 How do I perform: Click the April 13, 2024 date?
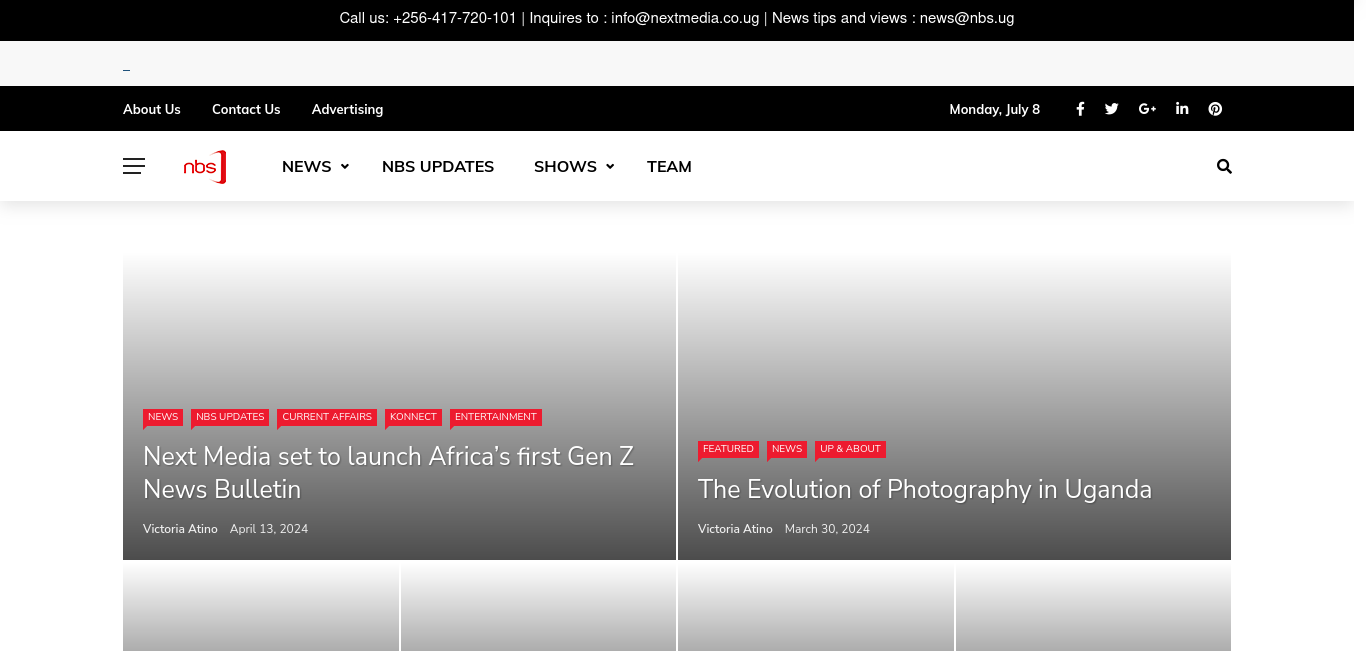(269, 529)
